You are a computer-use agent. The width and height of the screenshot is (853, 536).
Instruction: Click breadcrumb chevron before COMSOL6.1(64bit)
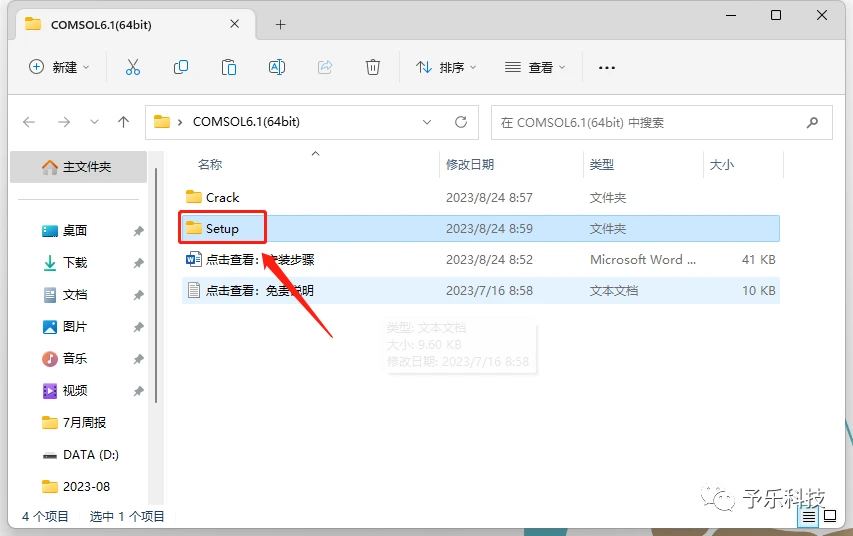click(x=180, y=122)
